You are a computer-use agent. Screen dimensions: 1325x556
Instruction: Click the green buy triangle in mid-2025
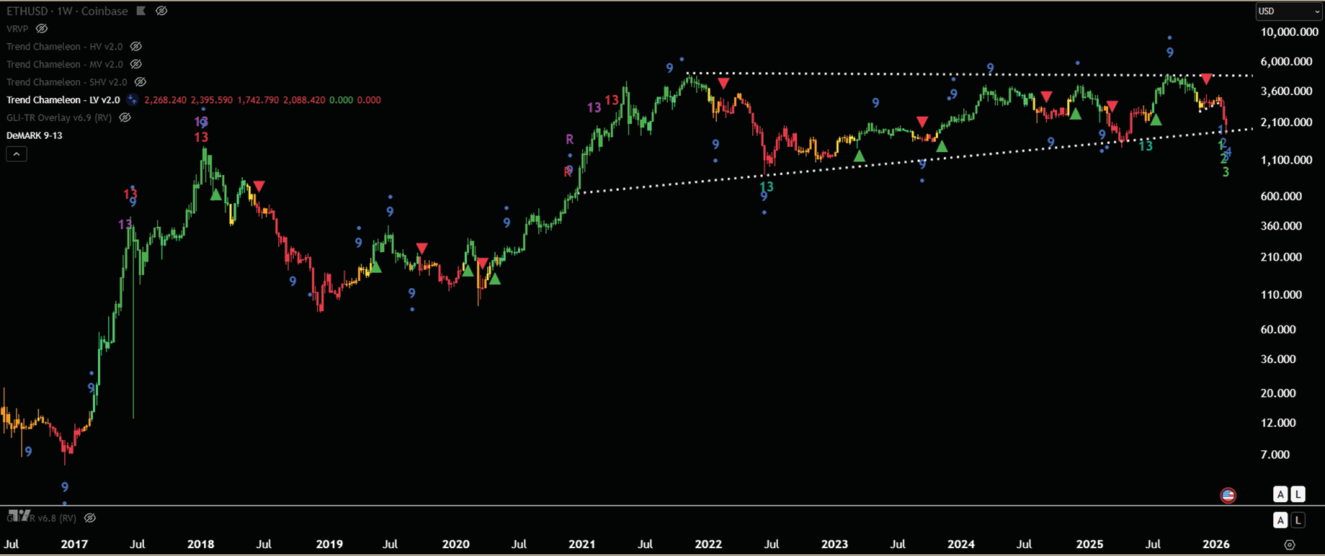click(1156, 119)
